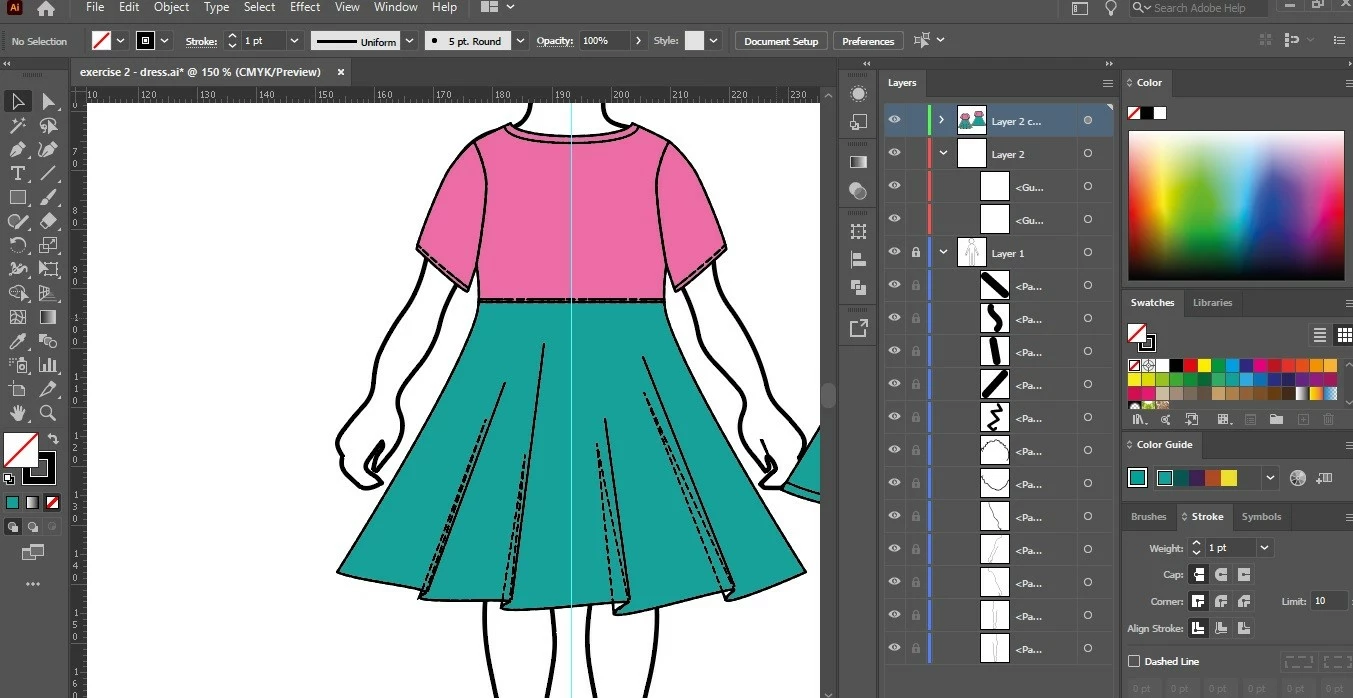Viewport: 1353px width, 698px height.
Task: Select the Hand tool
Action: [17, 413]
